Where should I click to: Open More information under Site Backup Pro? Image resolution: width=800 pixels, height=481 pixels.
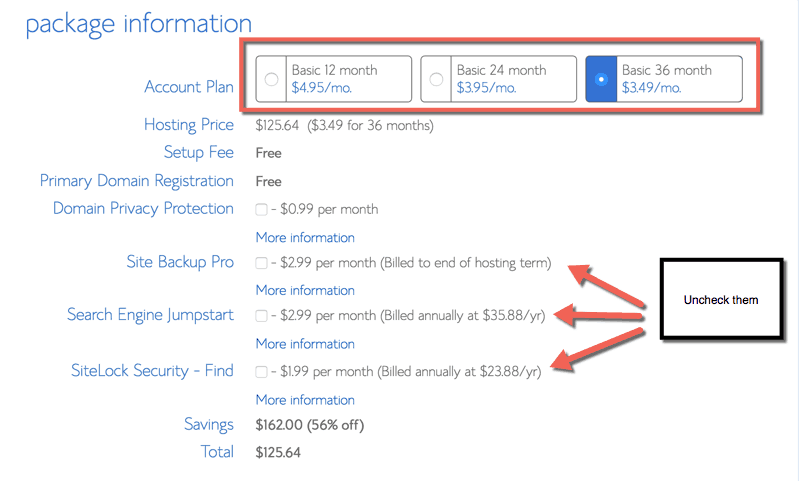[x=305, y=290]
